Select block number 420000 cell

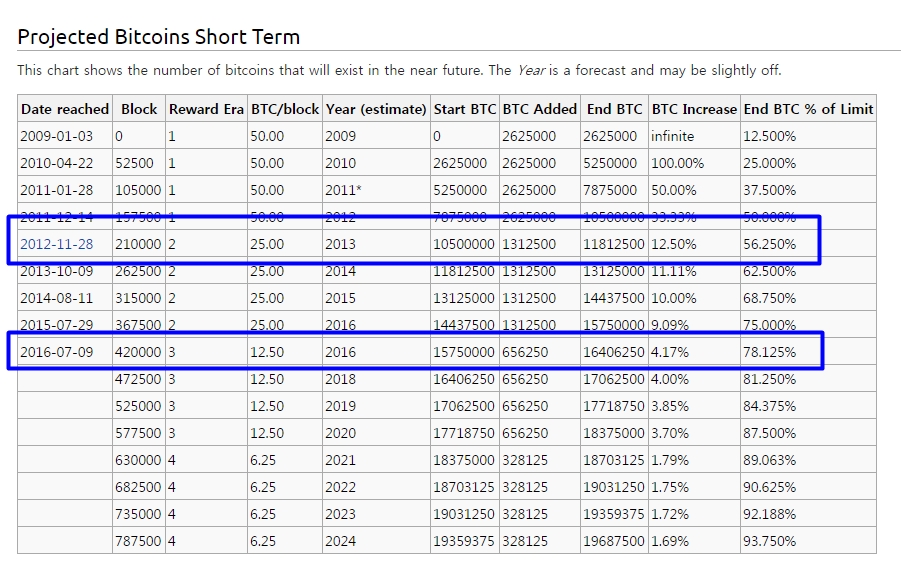click(139, 352)
